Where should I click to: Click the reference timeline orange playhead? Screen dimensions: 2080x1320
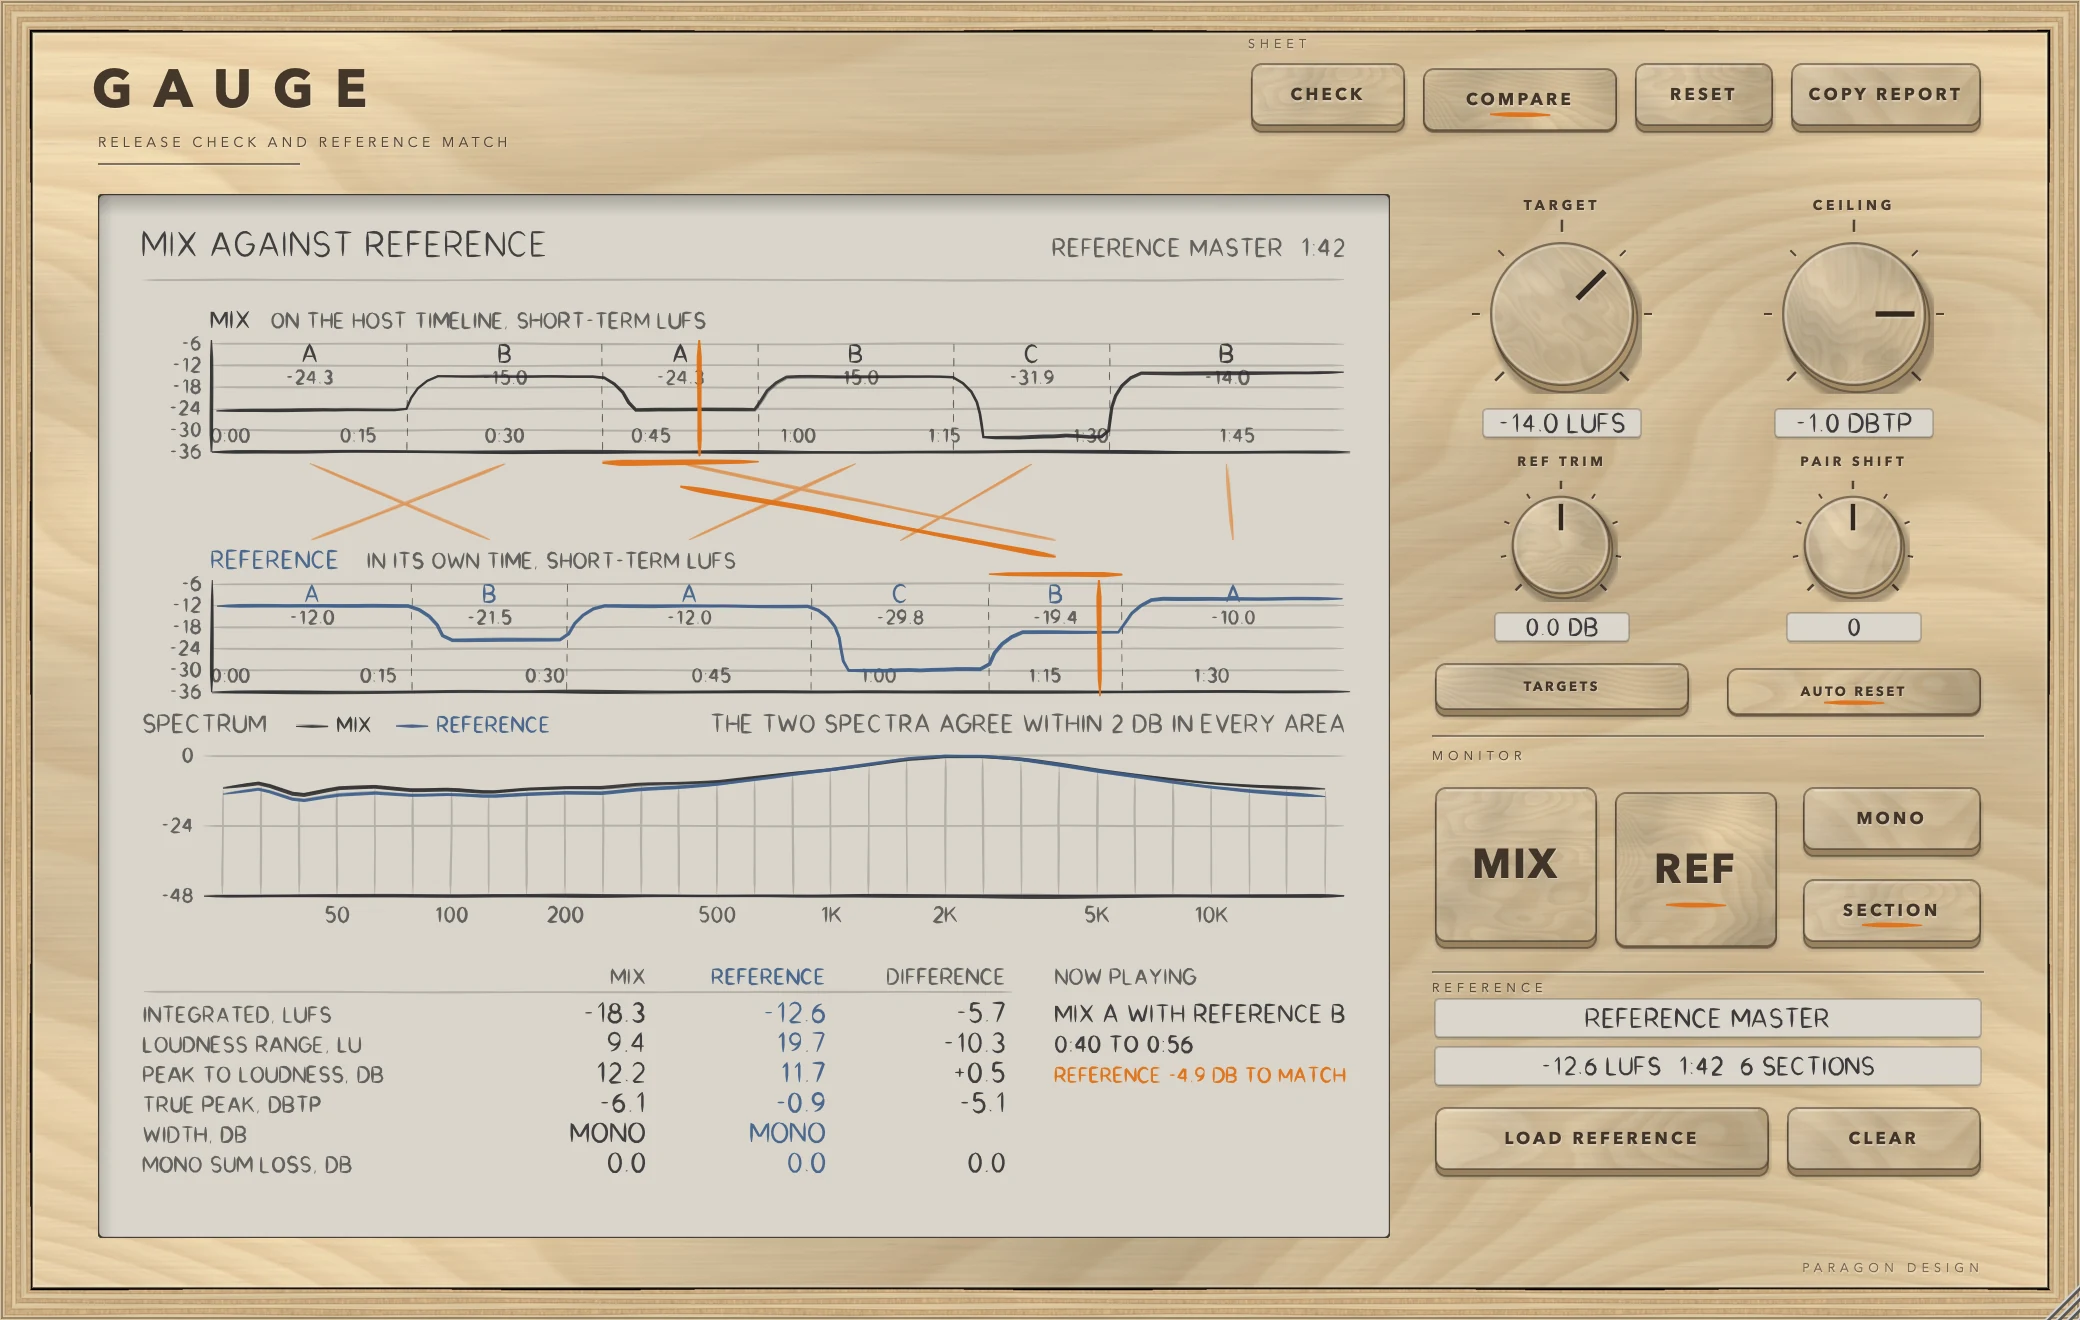[1099, 637]
